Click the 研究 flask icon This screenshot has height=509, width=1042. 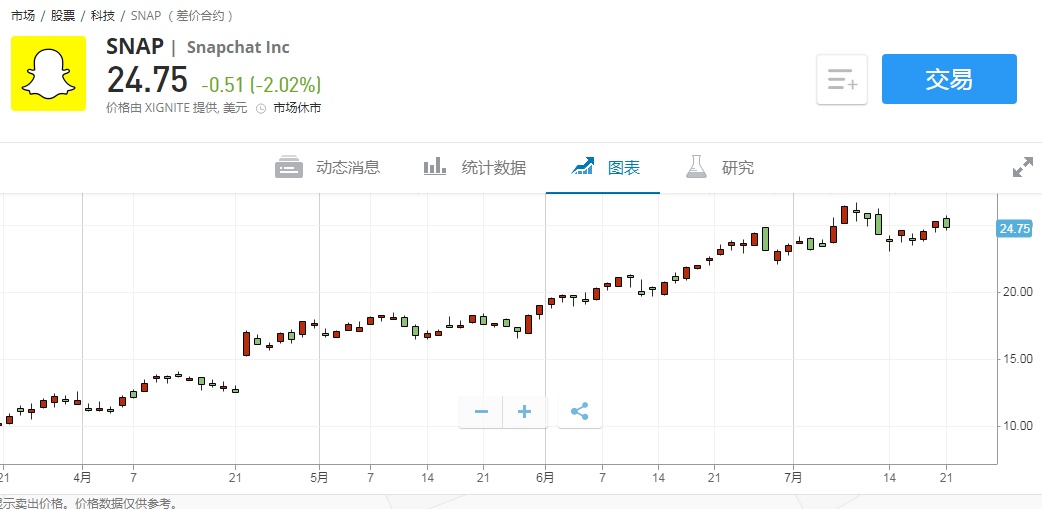pos(696,167)
